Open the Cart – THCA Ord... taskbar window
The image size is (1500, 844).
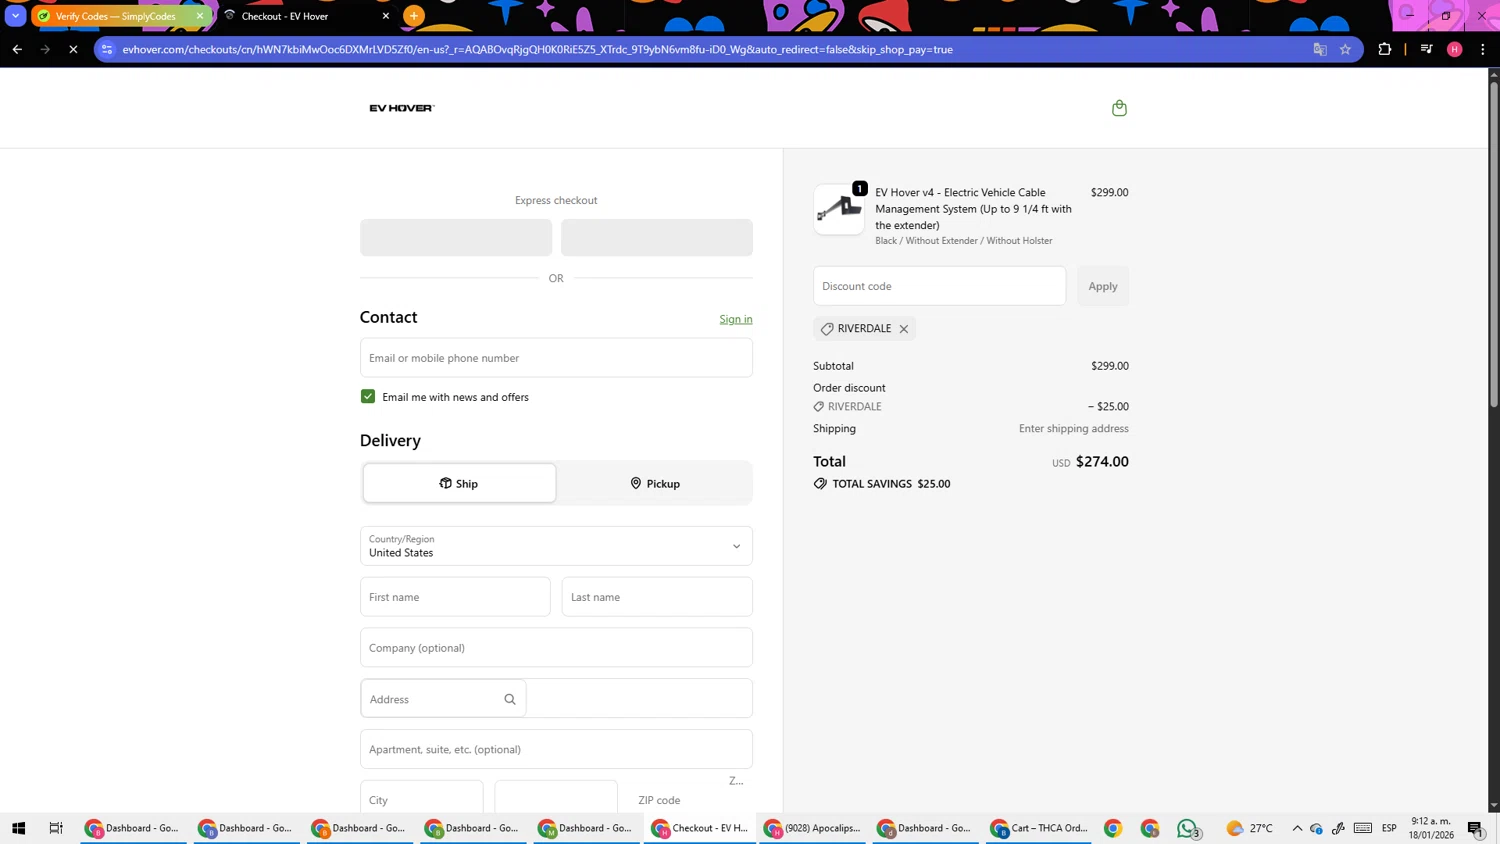tap(1039, 828)
